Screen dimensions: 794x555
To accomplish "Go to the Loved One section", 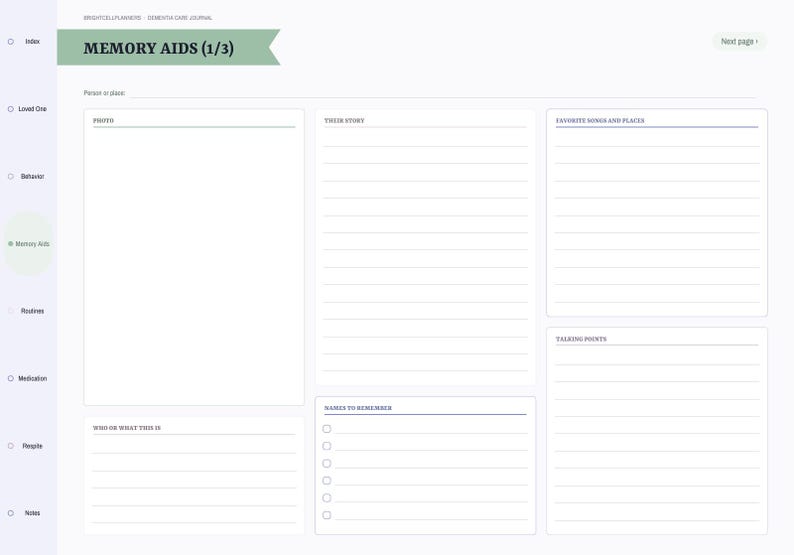I will click(28, 109).
